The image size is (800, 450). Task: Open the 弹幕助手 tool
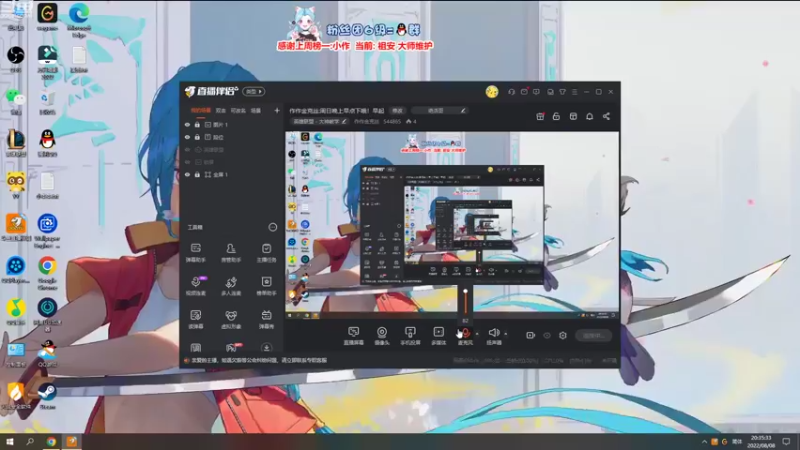tap(196, 253)
